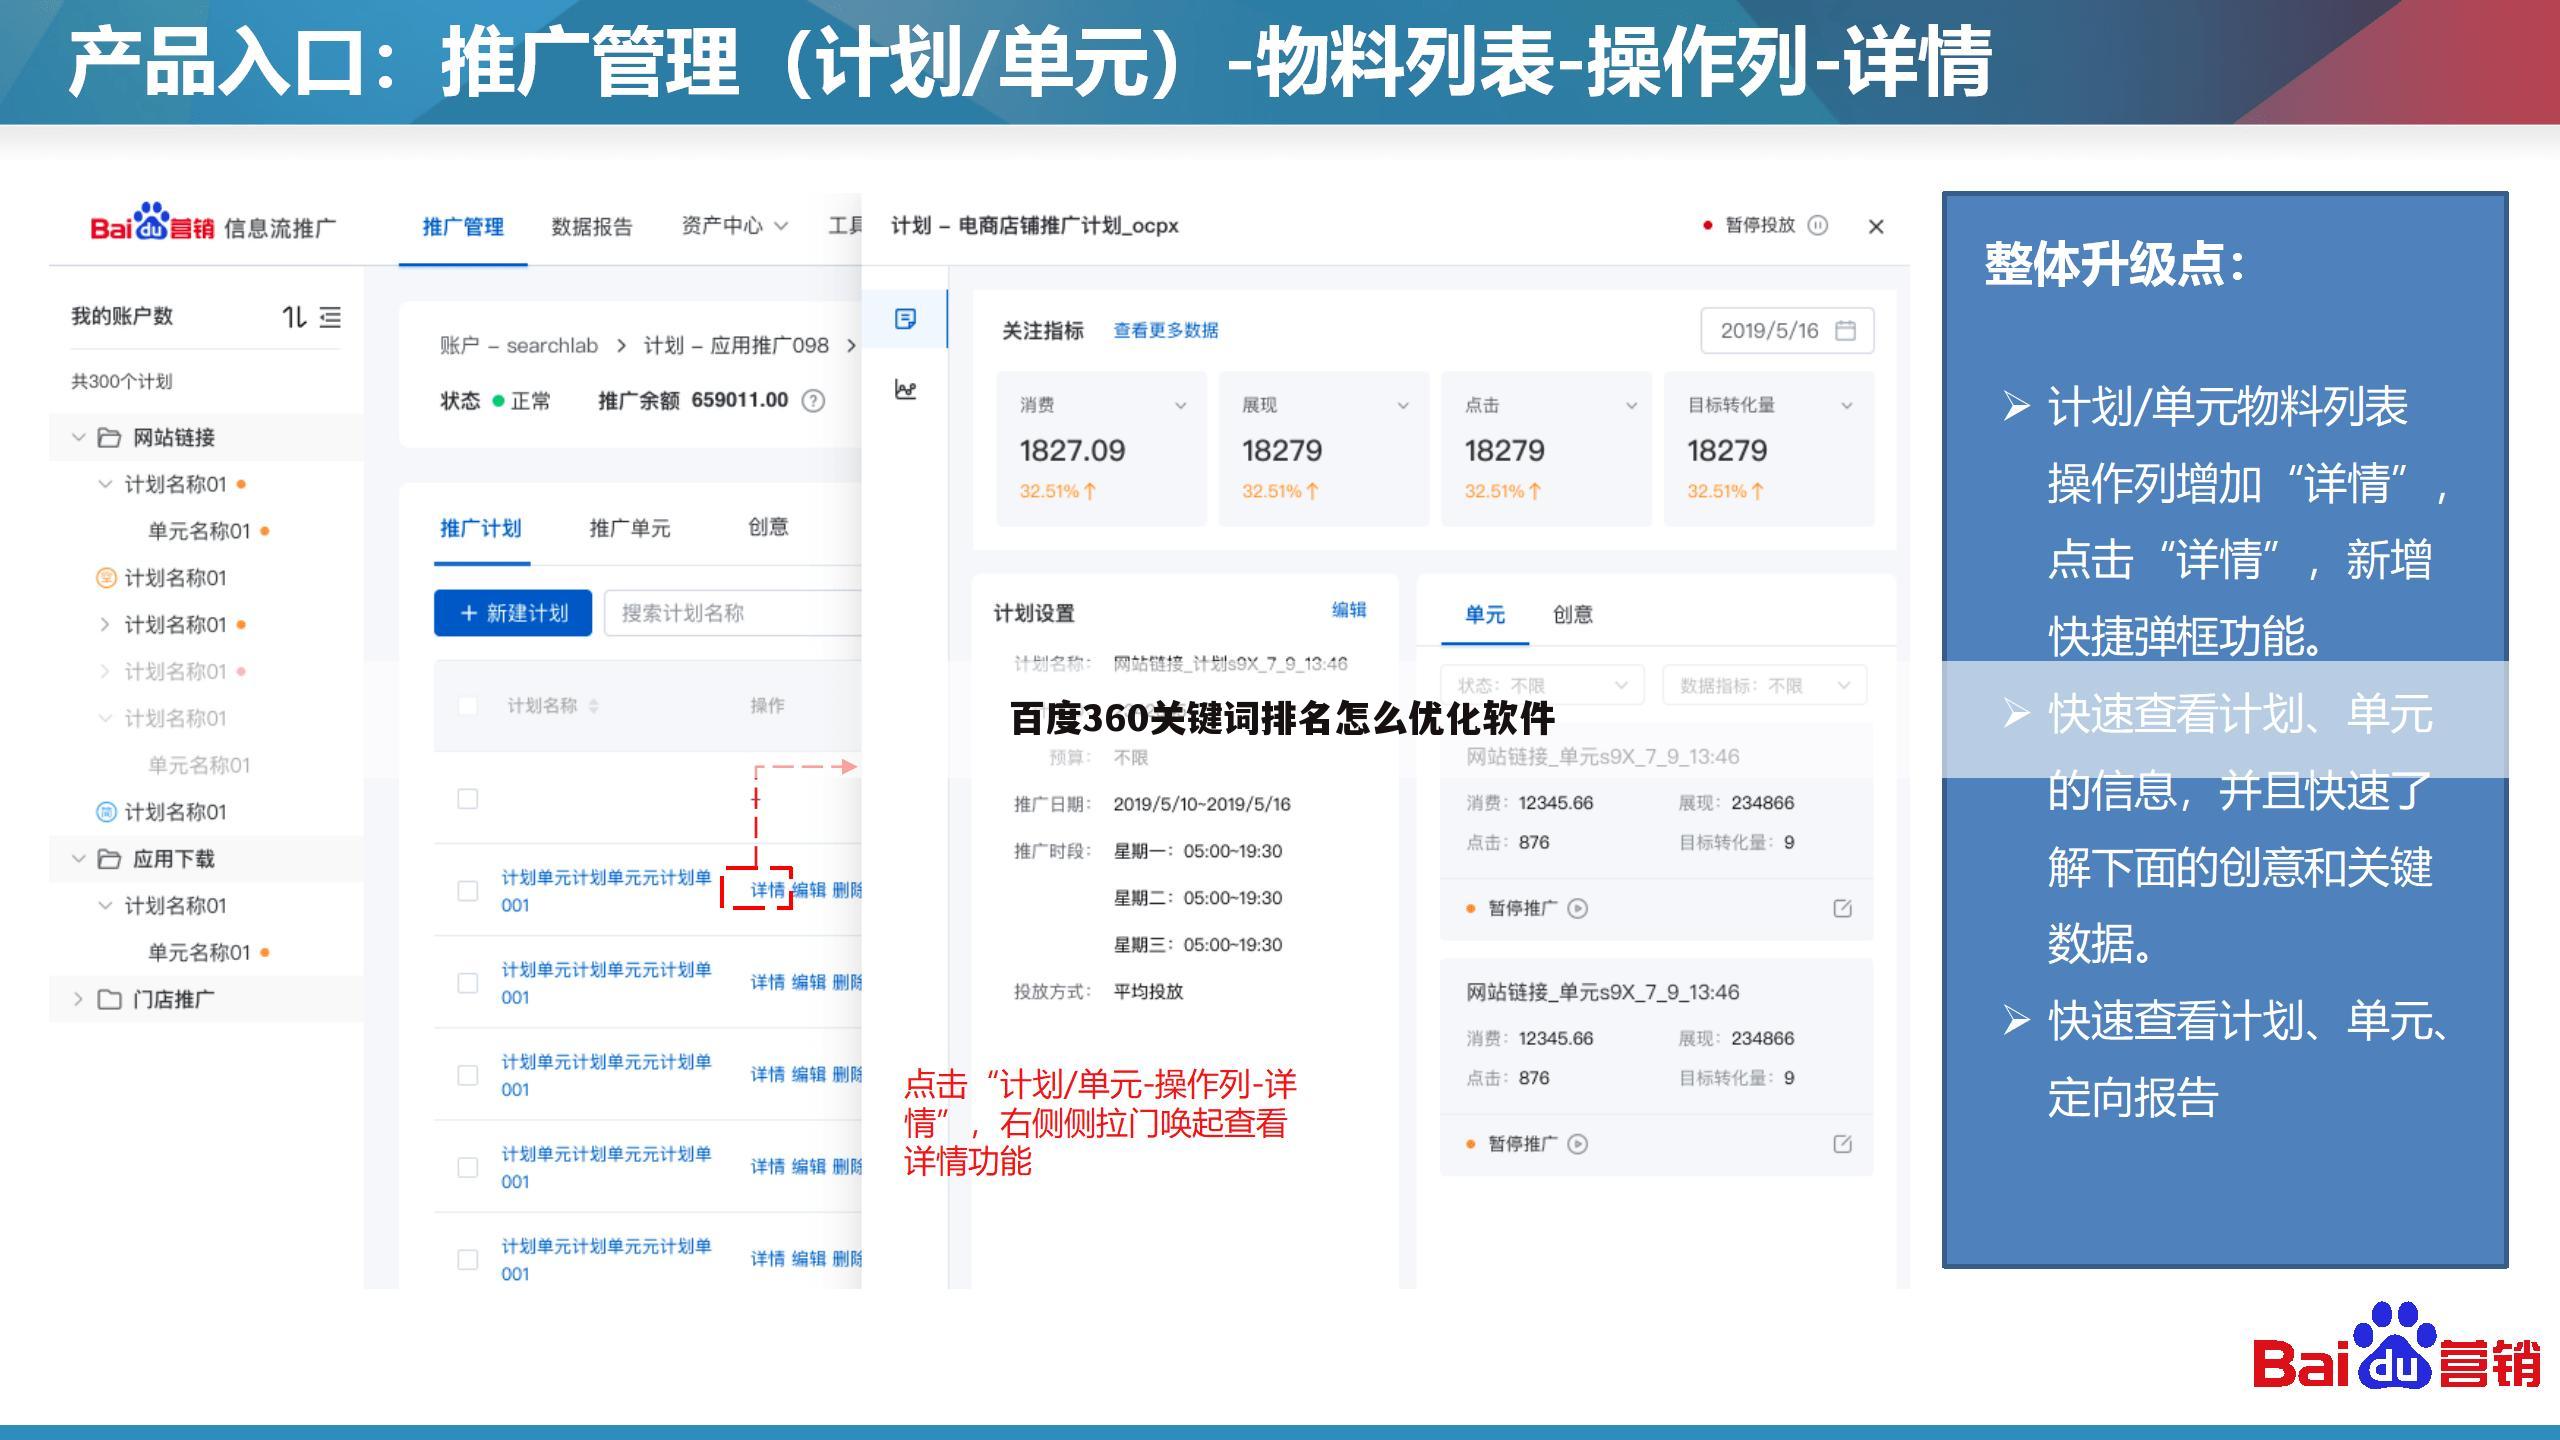Tick checkbox of first 计划单元计划单元 001 row

point(467,891)
